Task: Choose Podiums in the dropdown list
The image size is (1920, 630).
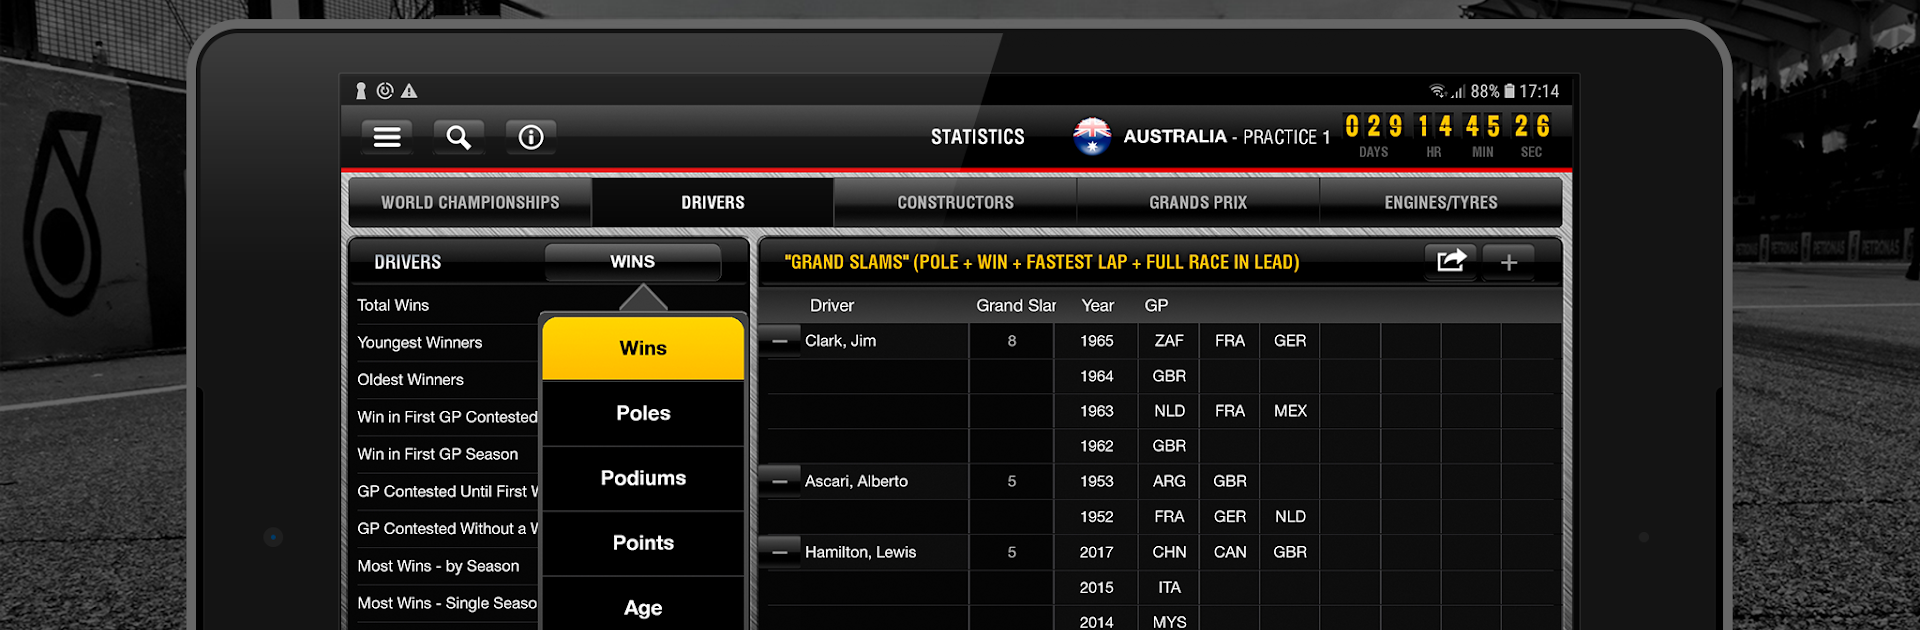Action: (643, 478)
